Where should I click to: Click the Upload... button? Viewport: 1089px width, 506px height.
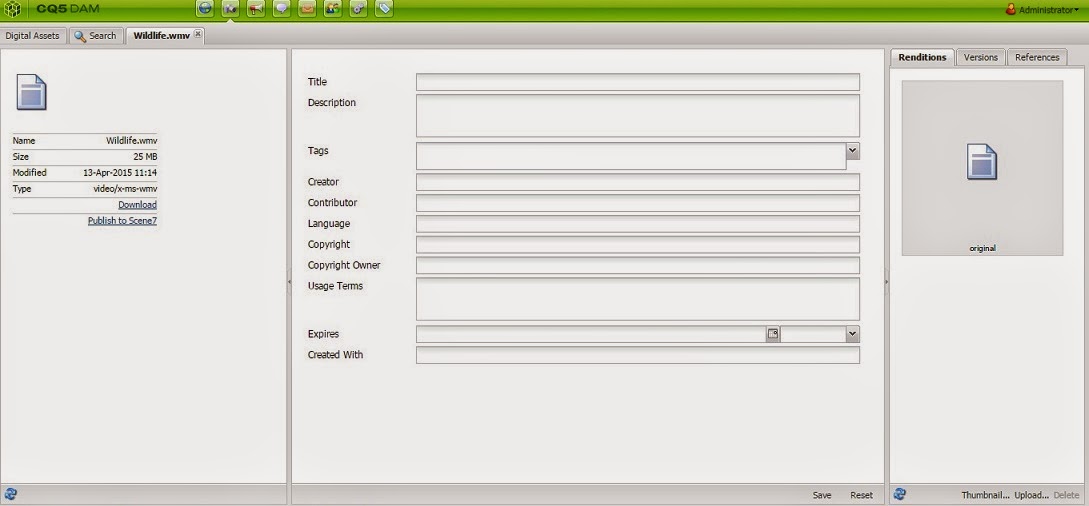pyautogui.click(x=1031, y=495)
